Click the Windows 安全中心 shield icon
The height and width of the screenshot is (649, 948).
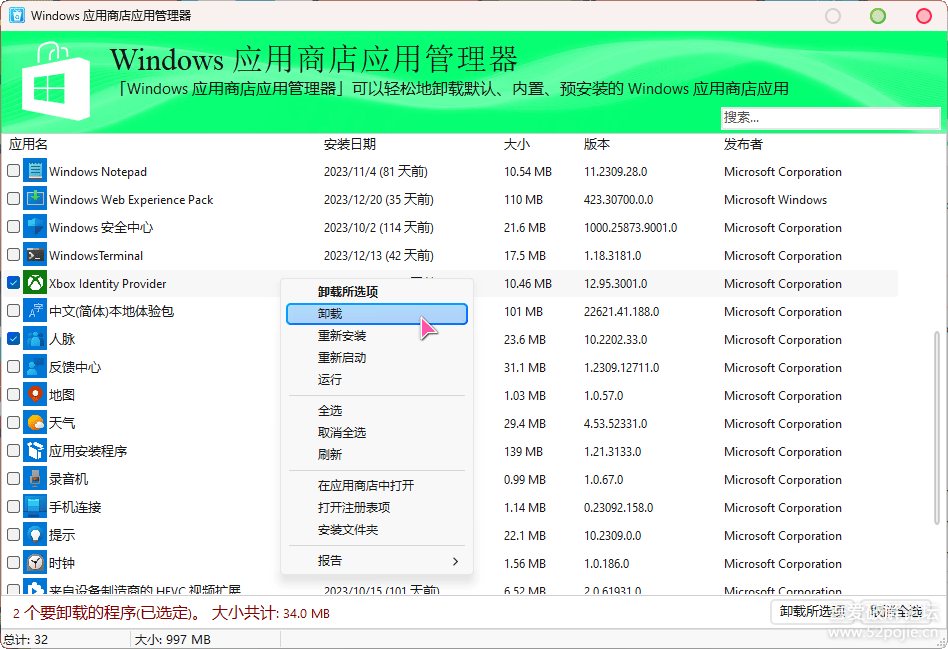coord(35,227)
